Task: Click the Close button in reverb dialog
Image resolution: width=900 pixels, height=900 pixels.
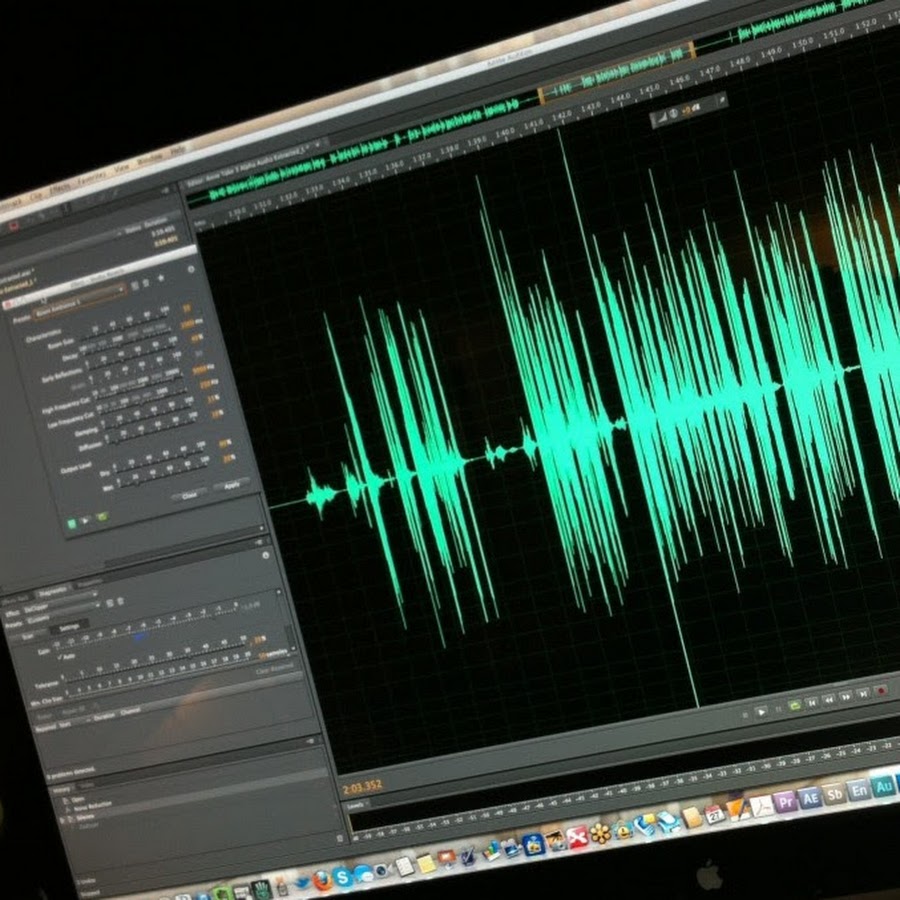Action: pos(187,494)
